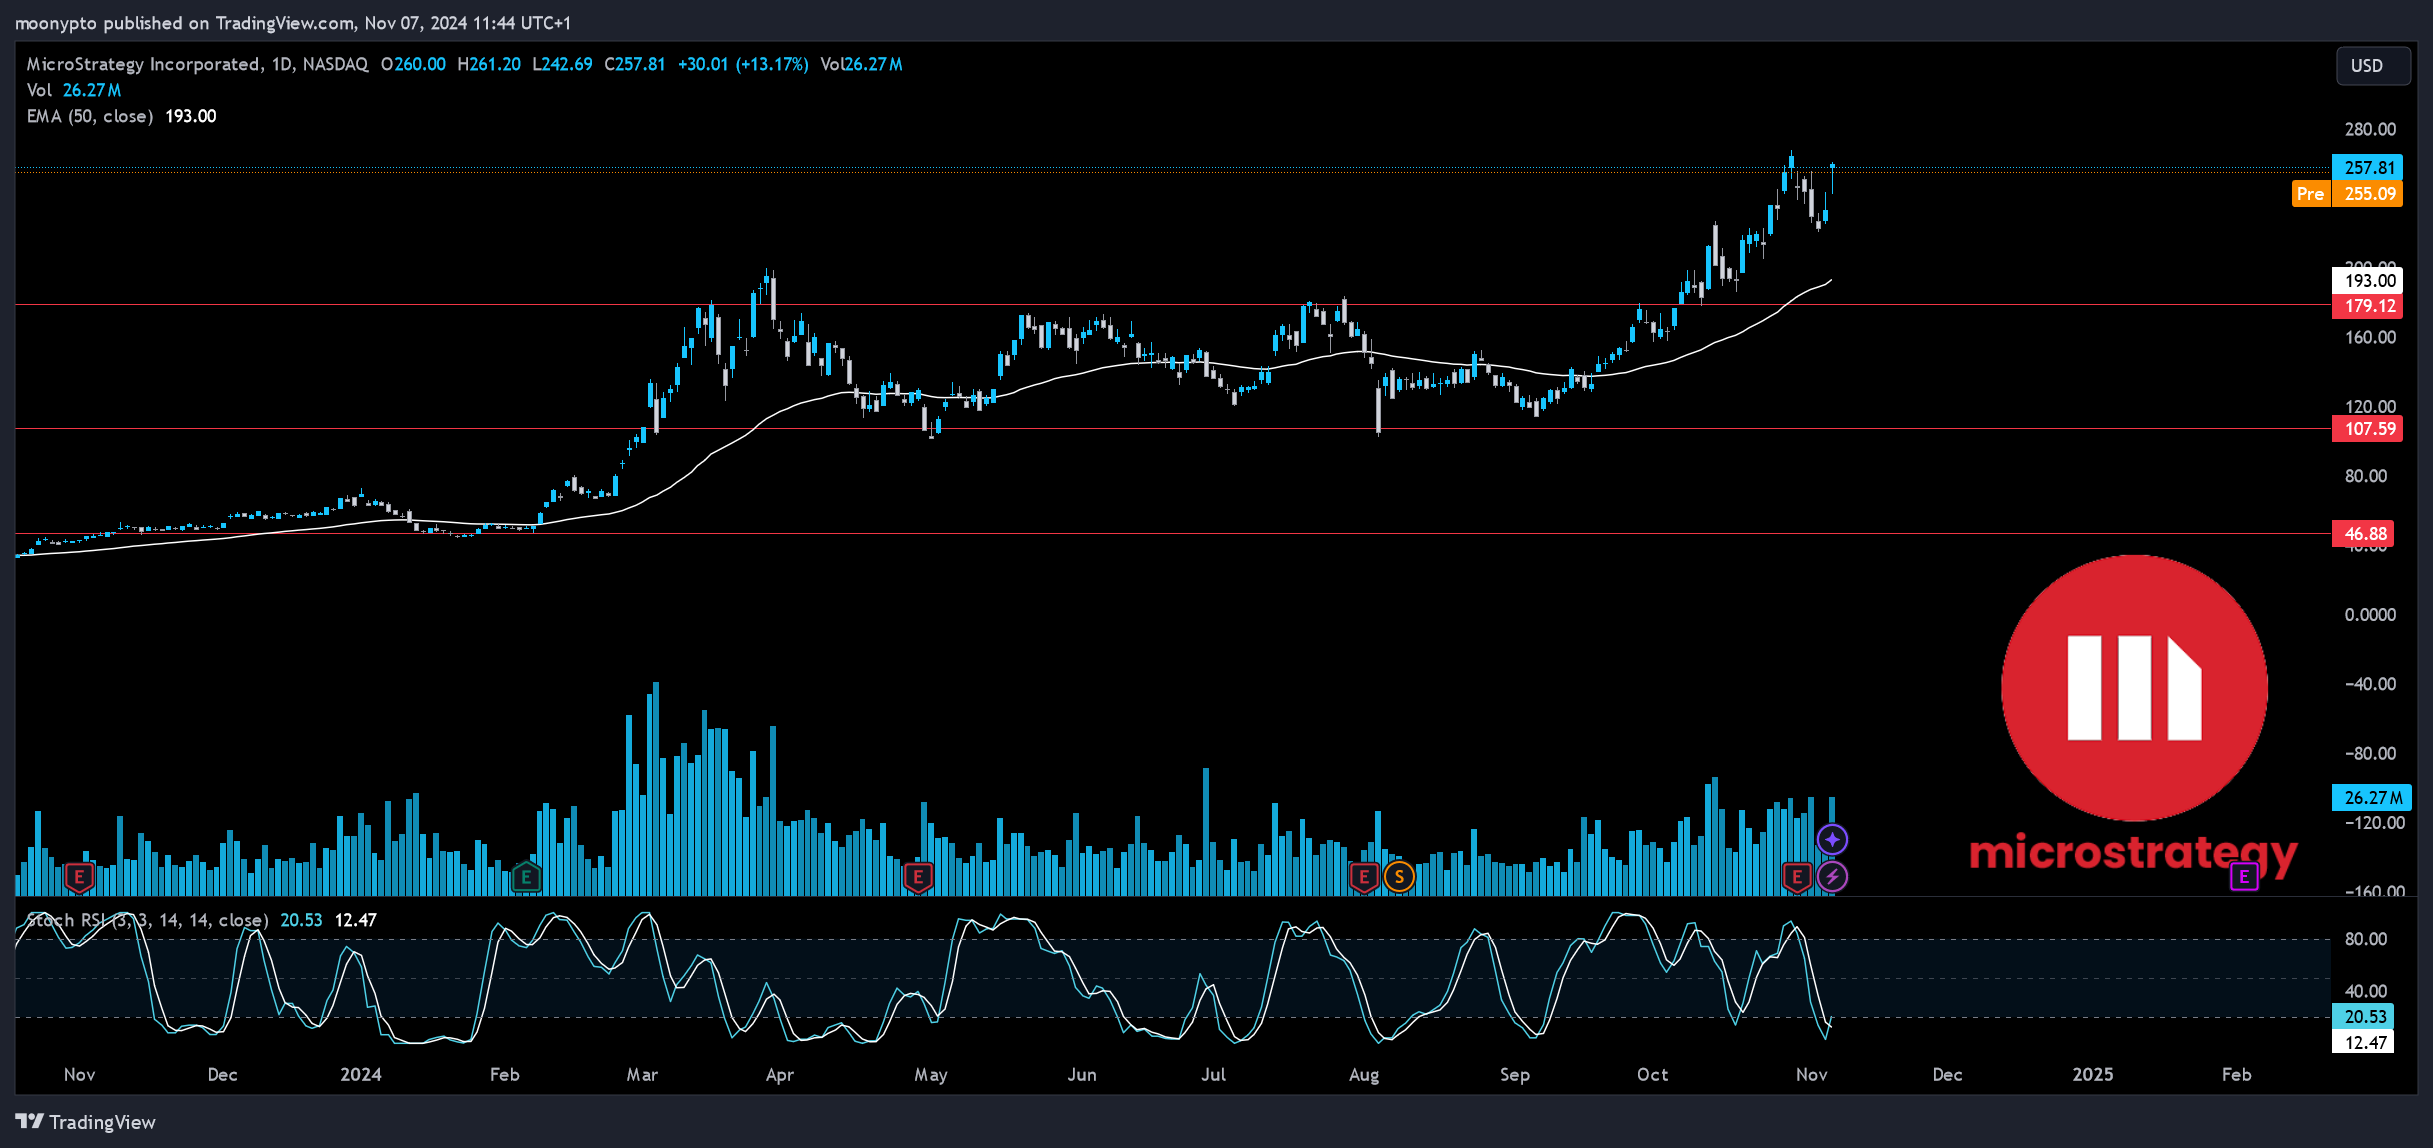Click the 12.47 Stoch RSI D label
Image resolution: width=2433 pixels, height=1148 pixels.
[2364, 1043]
